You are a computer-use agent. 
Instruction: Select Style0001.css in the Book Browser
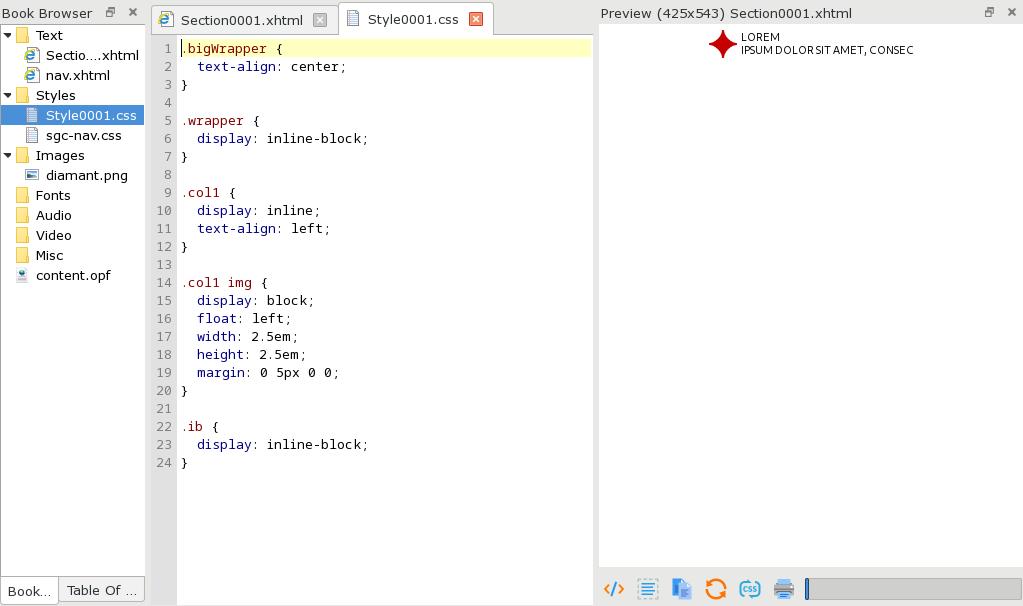(91, 115)
